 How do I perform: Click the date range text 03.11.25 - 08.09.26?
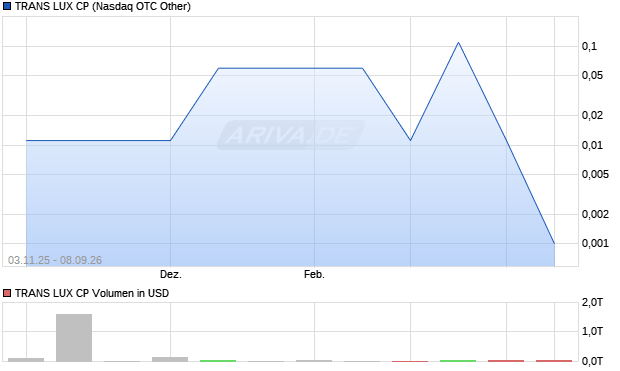pyautogui.click(x=55, y=260)
